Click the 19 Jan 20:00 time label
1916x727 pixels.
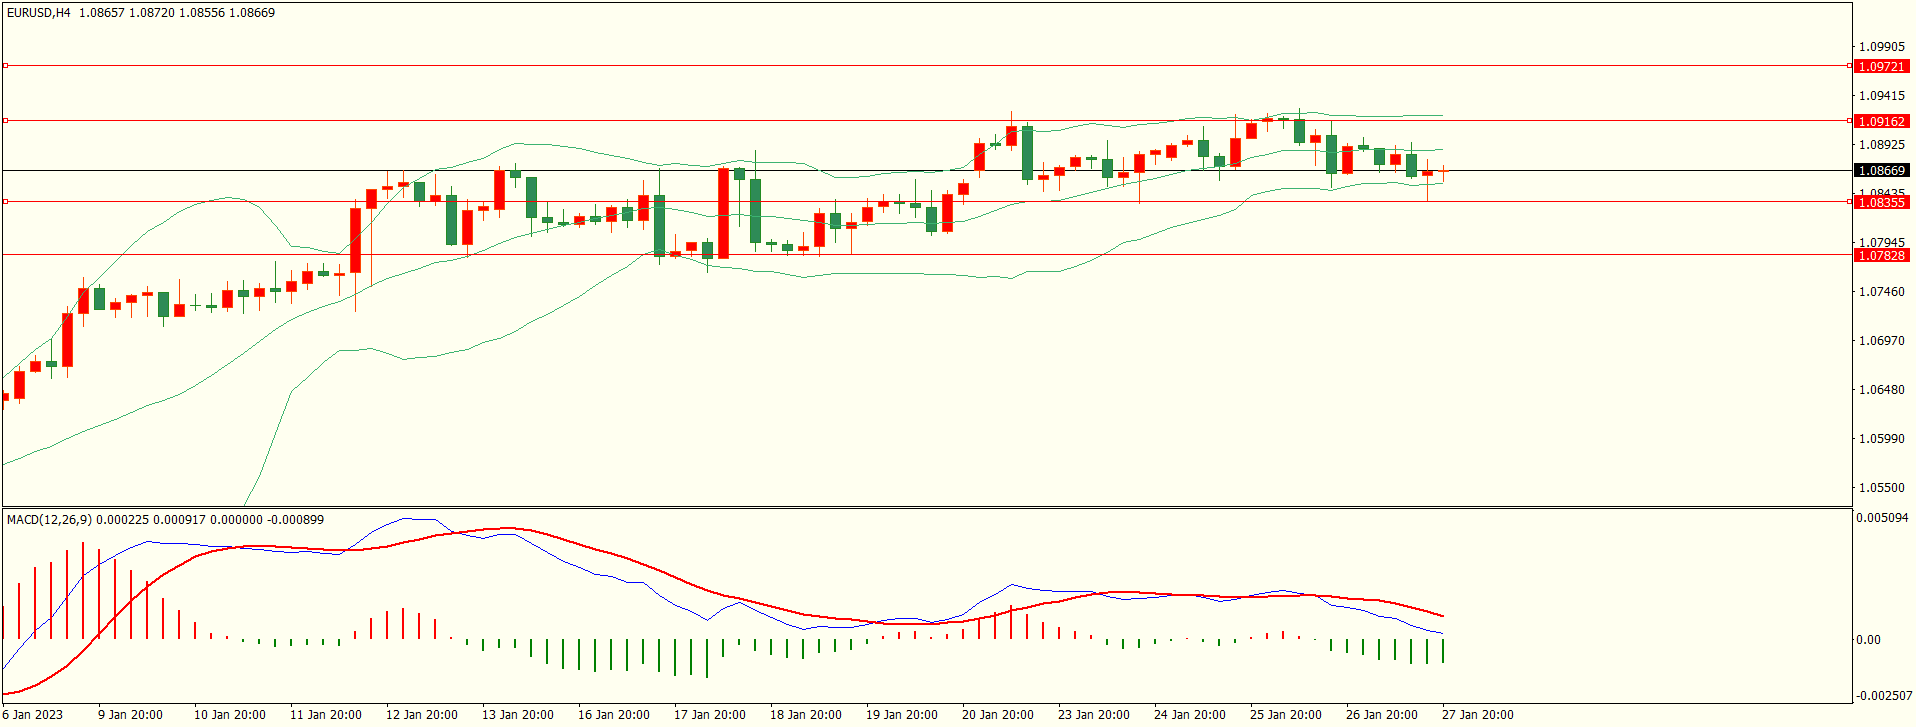point(902,715)
